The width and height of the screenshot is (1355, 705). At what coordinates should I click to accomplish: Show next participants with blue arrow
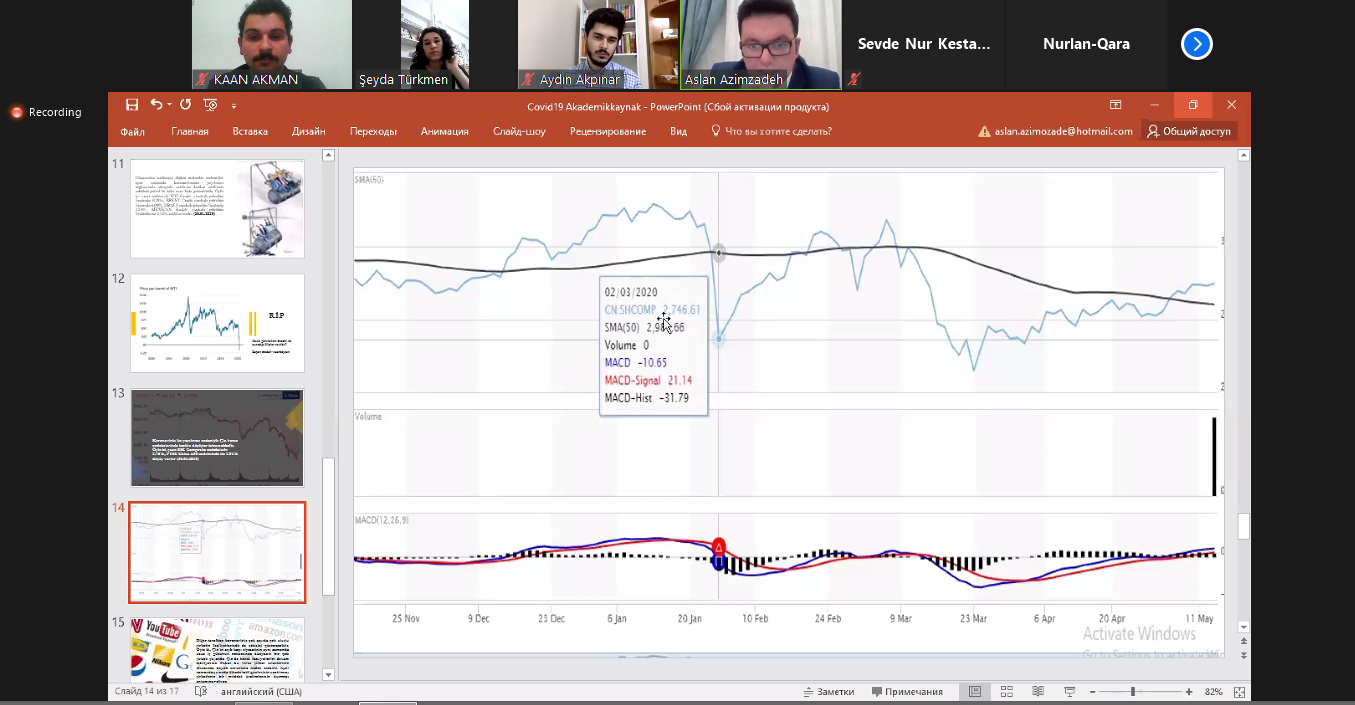click(1196, 44)
